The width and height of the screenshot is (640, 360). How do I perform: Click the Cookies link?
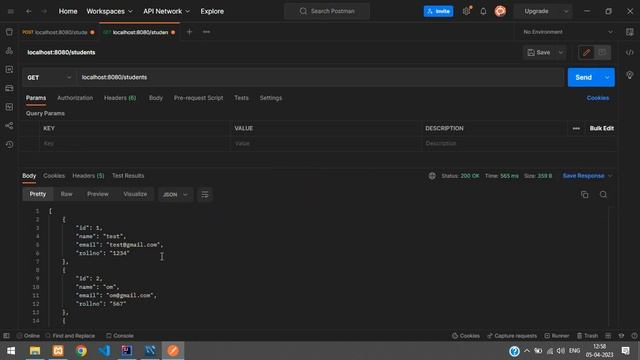pos(598,98)
